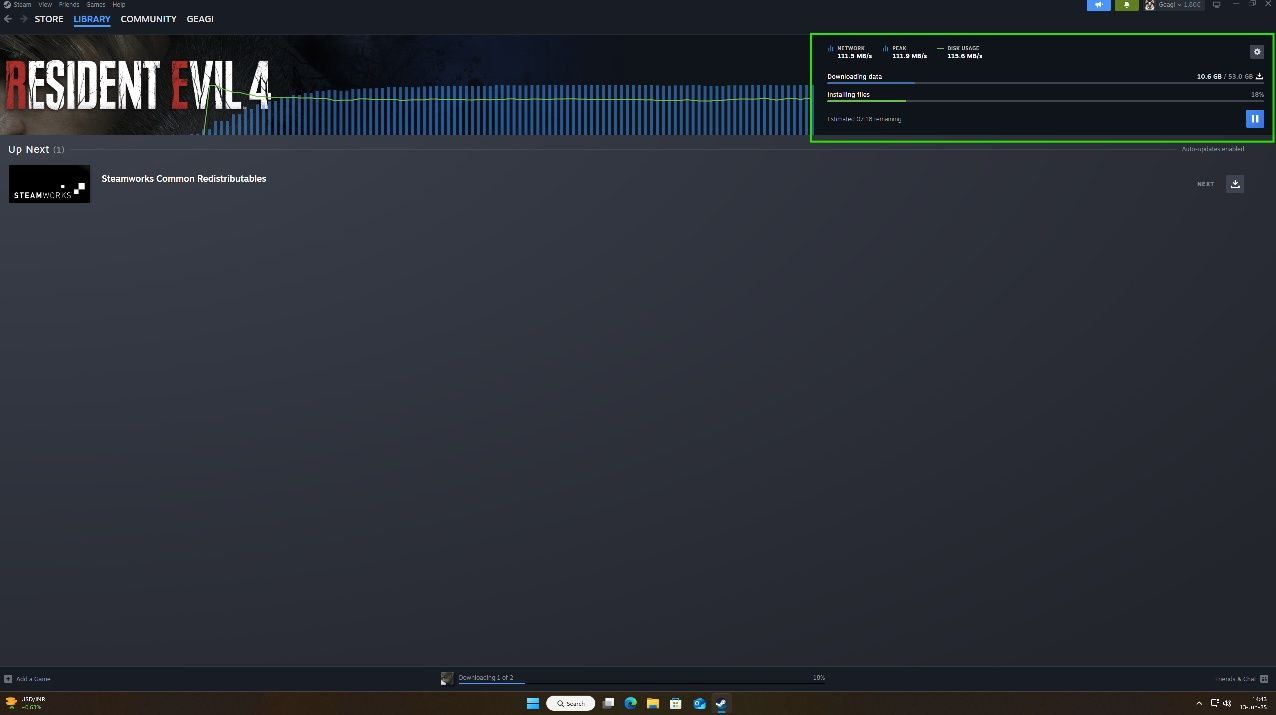Open the GEAGI profile tab
The image size is (1276, 715).
pos(200,19)
